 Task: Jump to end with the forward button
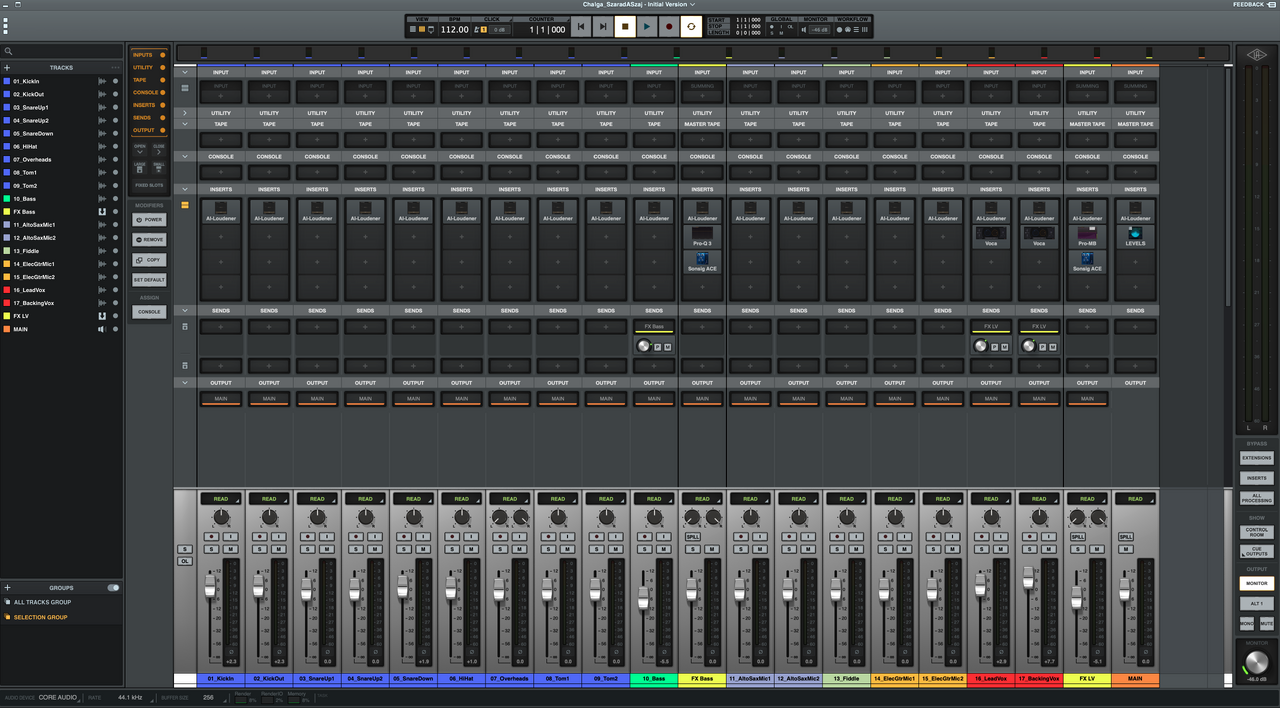pos(602,27)
